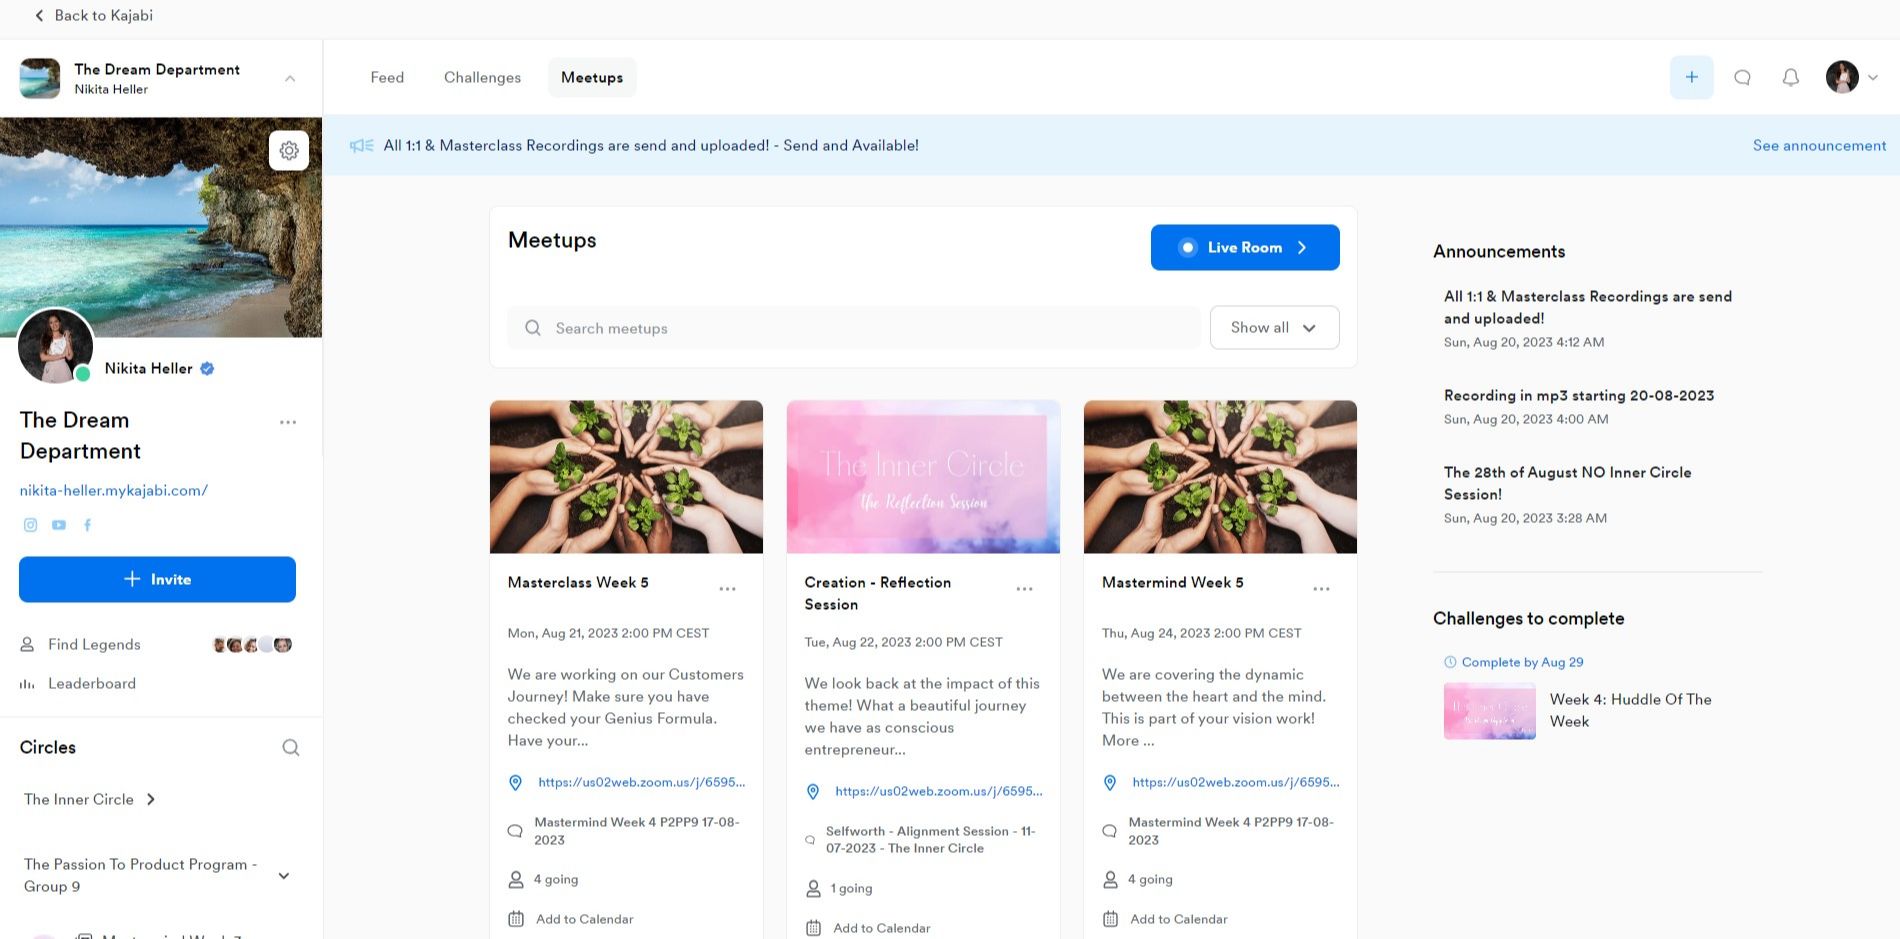Viewport: 1900px width, 939px height.
Task: Expand The Inner Circle chevron
Action: (x=151, y=799)
